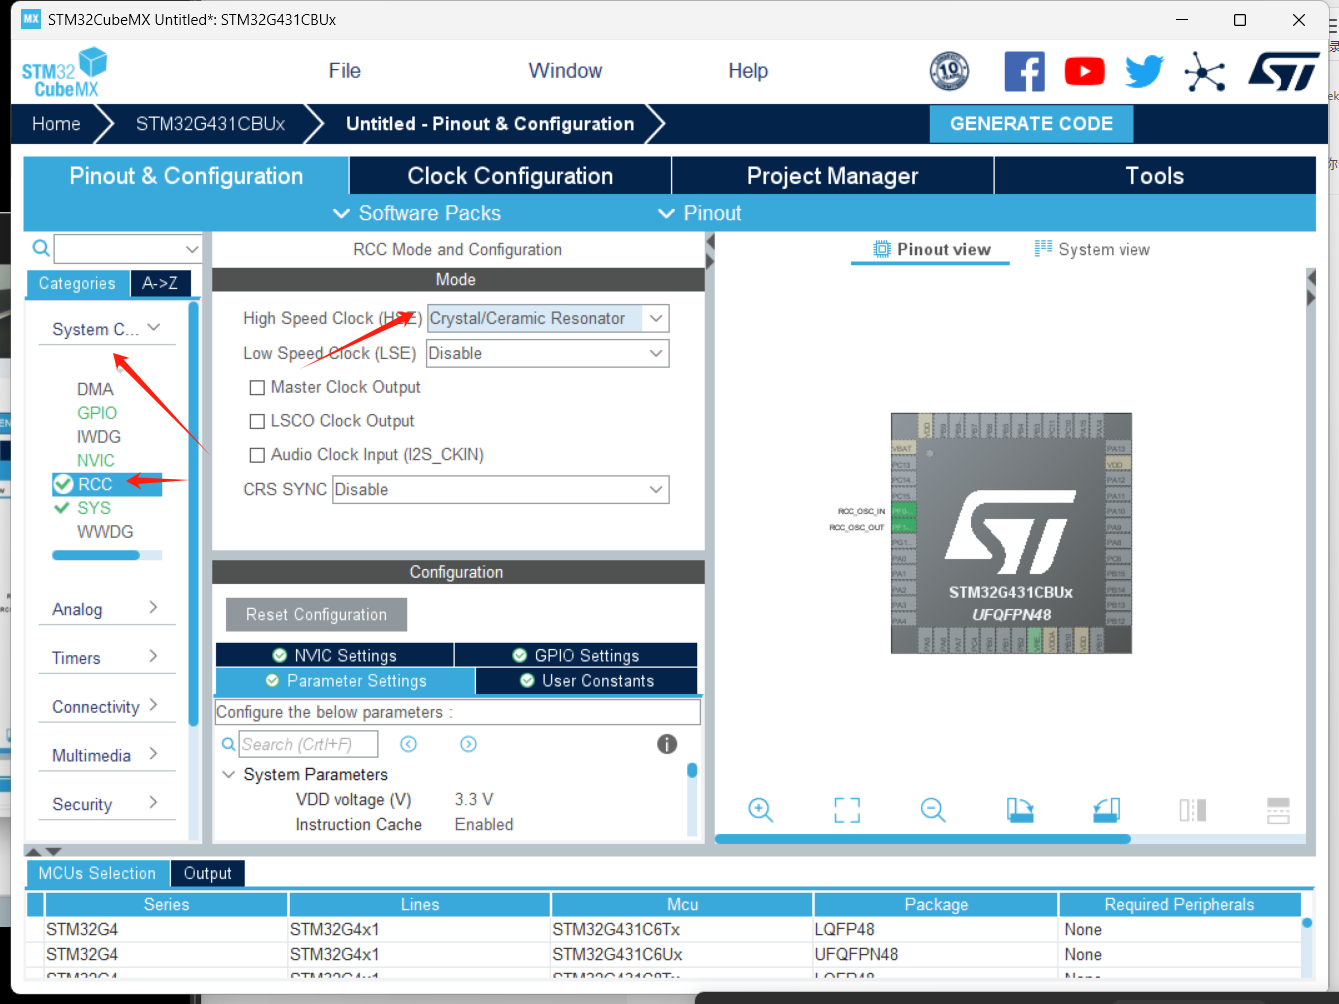Enable Master Clock Output checkbox
The height and width of the screenshot is (1004, 1339).
coord(257,387)
